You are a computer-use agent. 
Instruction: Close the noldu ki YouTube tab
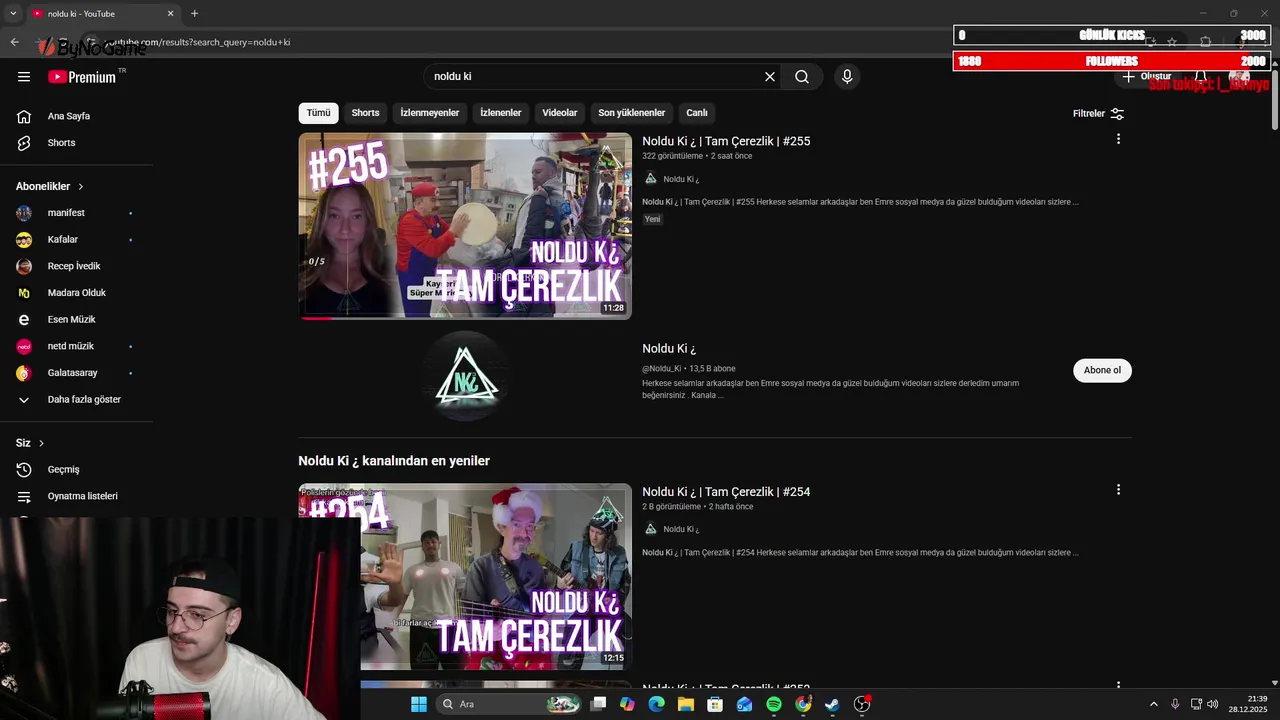coord(170,14)
